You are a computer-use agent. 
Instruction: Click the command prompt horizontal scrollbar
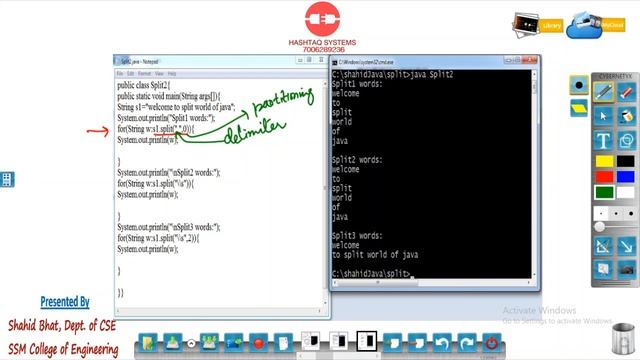(432, 282)
